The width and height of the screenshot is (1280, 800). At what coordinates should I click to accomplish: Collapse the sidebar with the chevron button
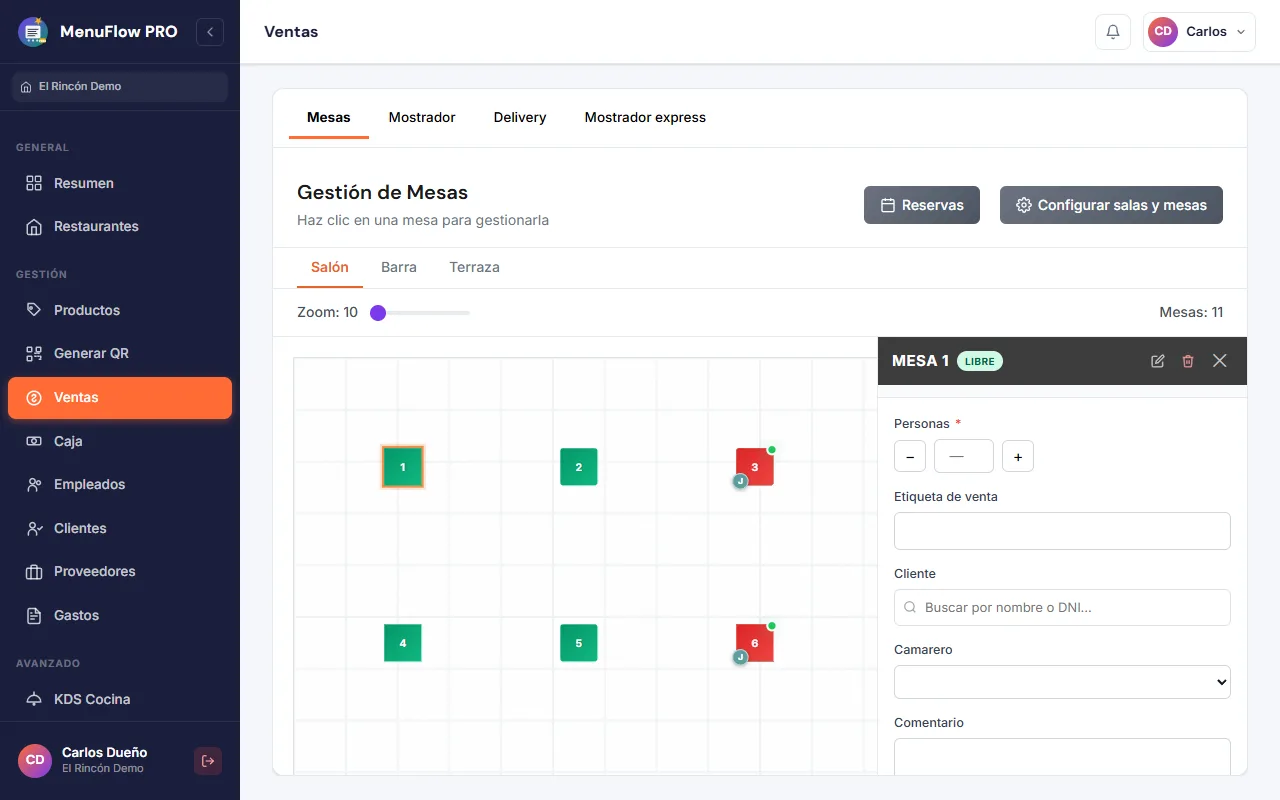point(210,32)
